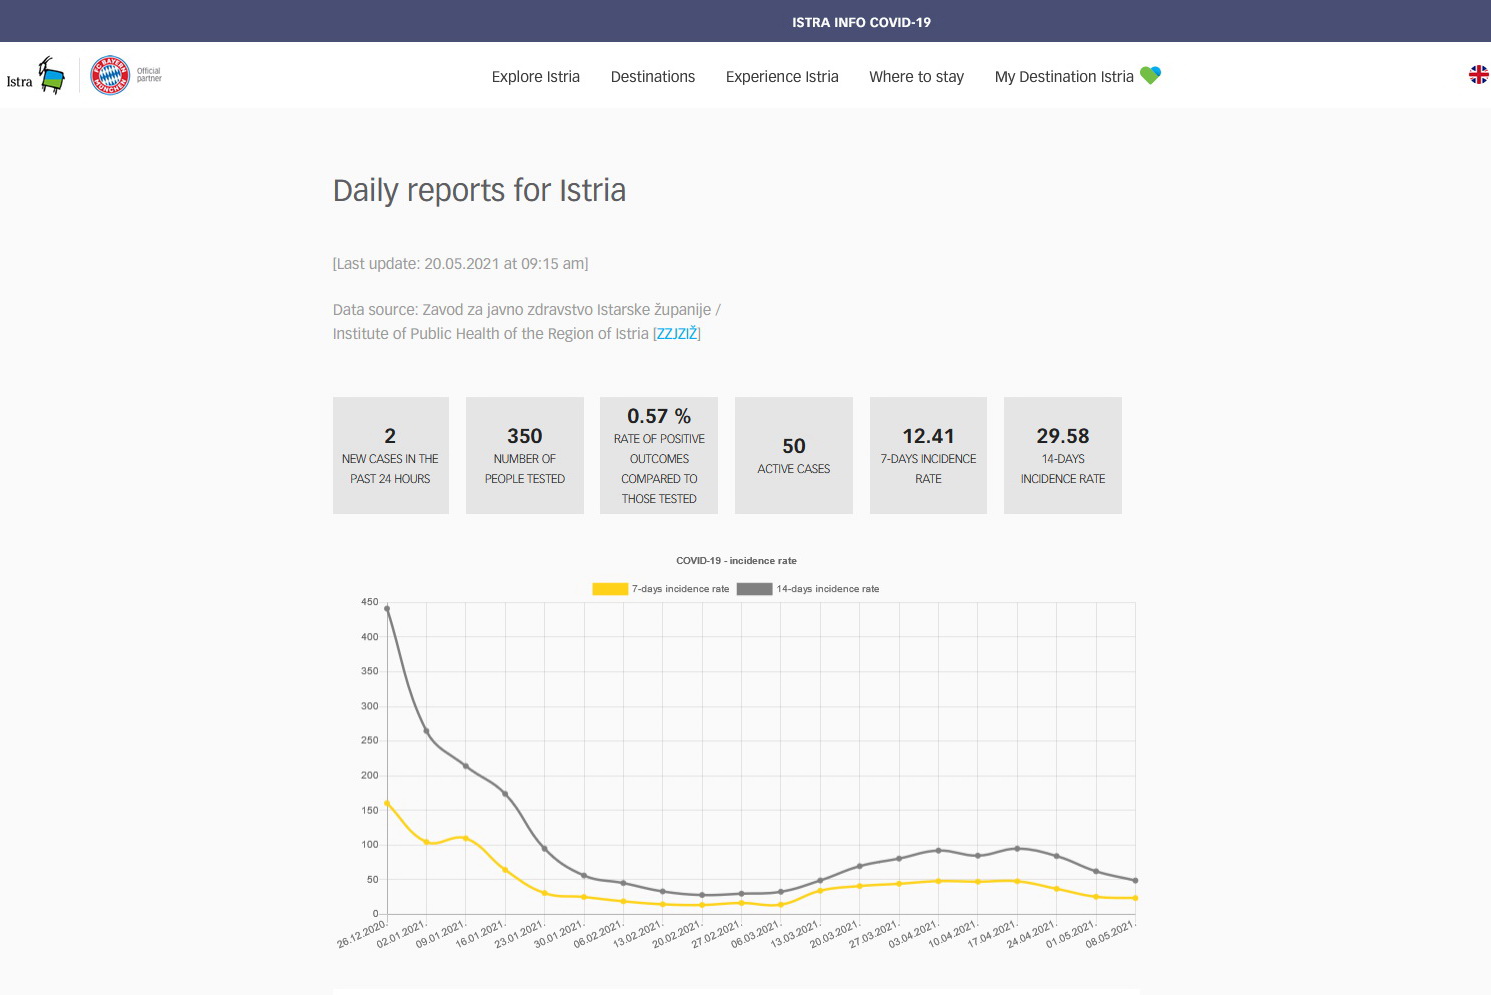The height and width of the screenshot is (995, 1491).
Task: Click the 02.01.2021 gray data point
Action: click(x=426, y=731)
